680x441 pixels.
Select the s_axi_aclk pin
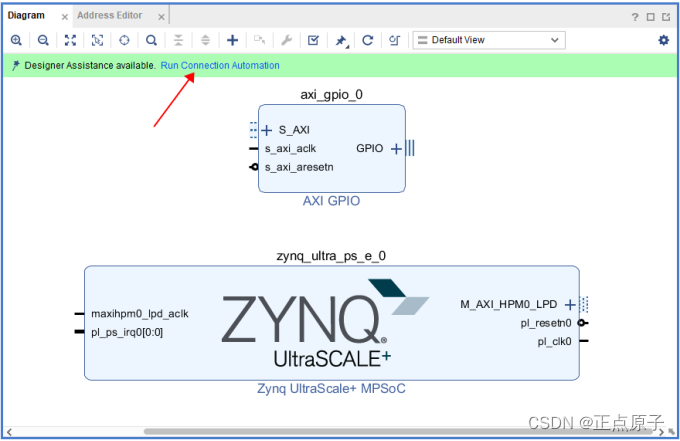pos(290,149)
